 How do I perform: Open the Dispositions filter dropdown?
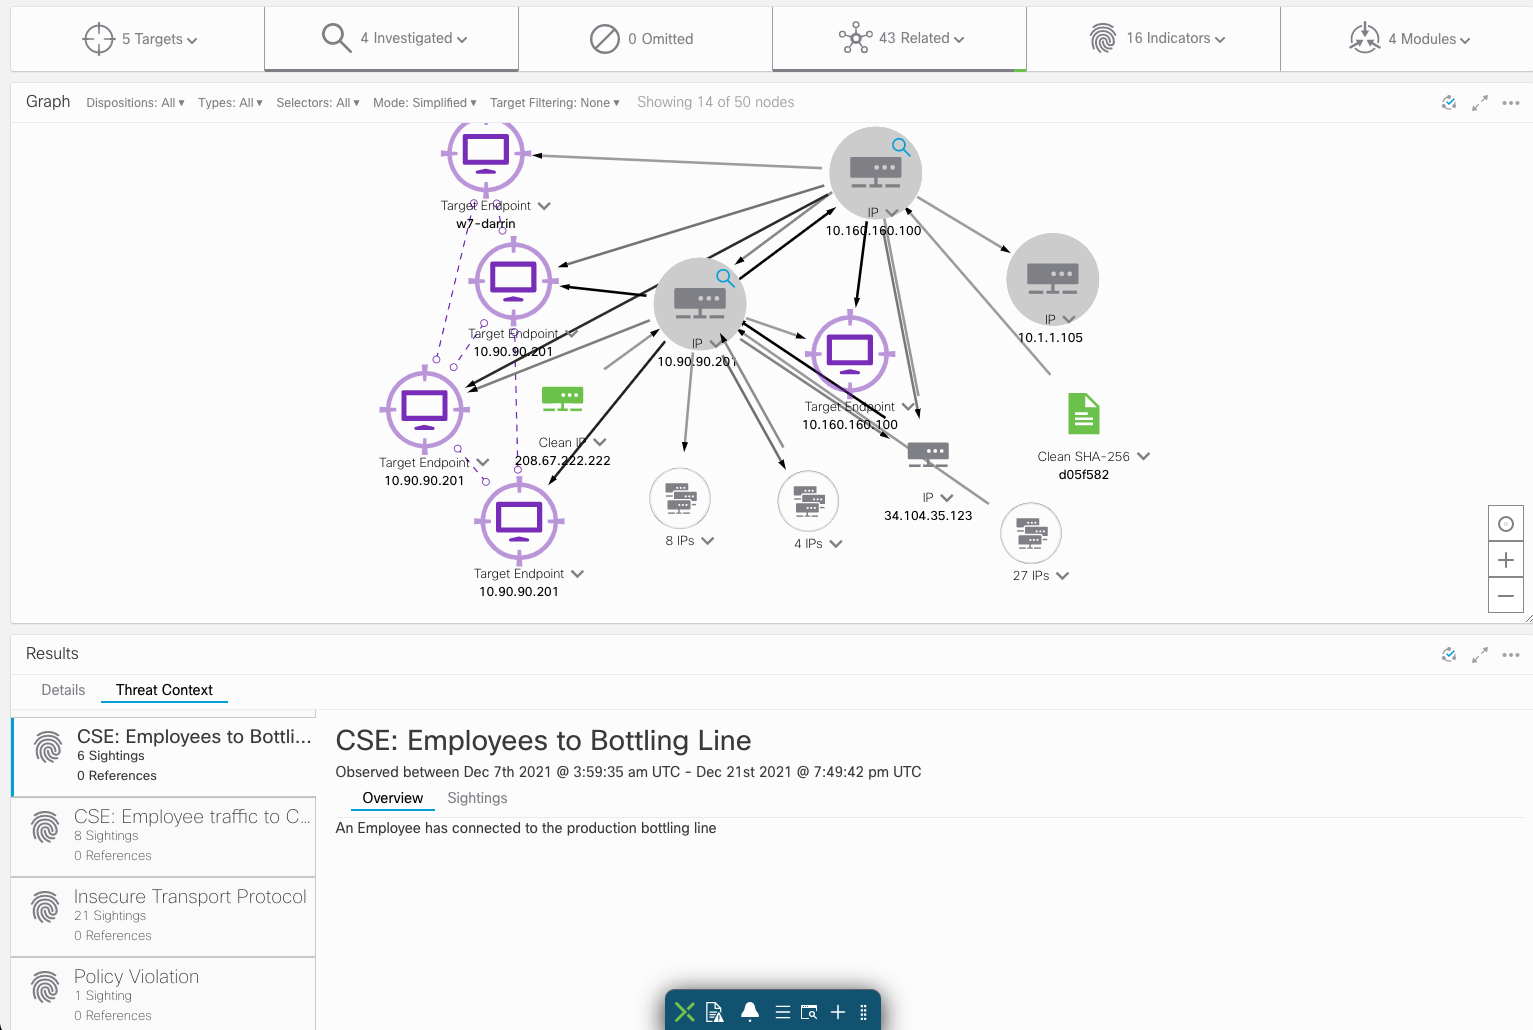[134, 102]
